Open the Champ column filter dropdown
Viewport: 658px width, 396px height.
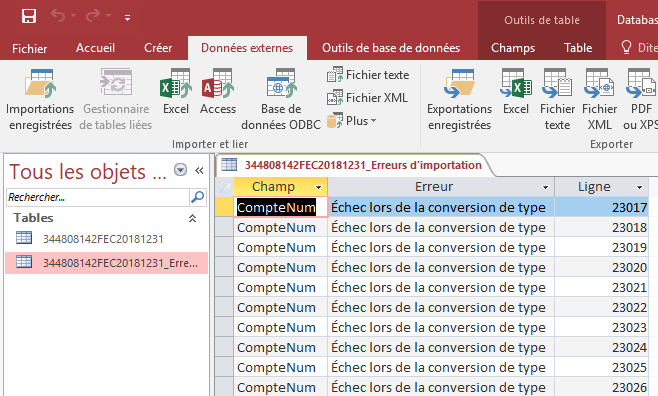[x=319, y=187]
